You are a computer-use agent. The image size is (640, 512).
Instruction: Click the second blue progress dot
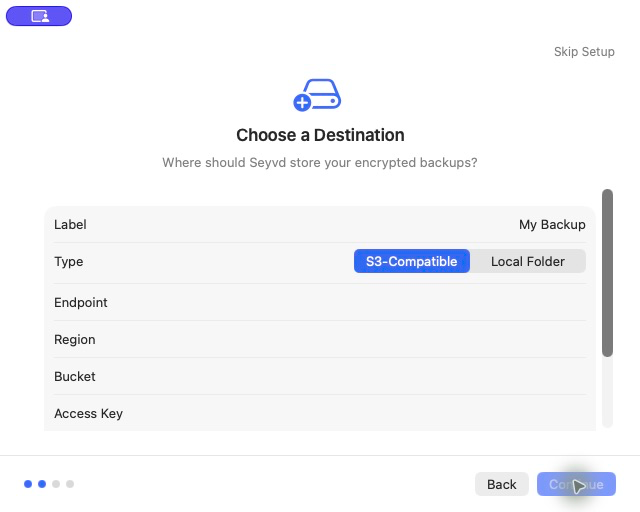click(42, 484)
